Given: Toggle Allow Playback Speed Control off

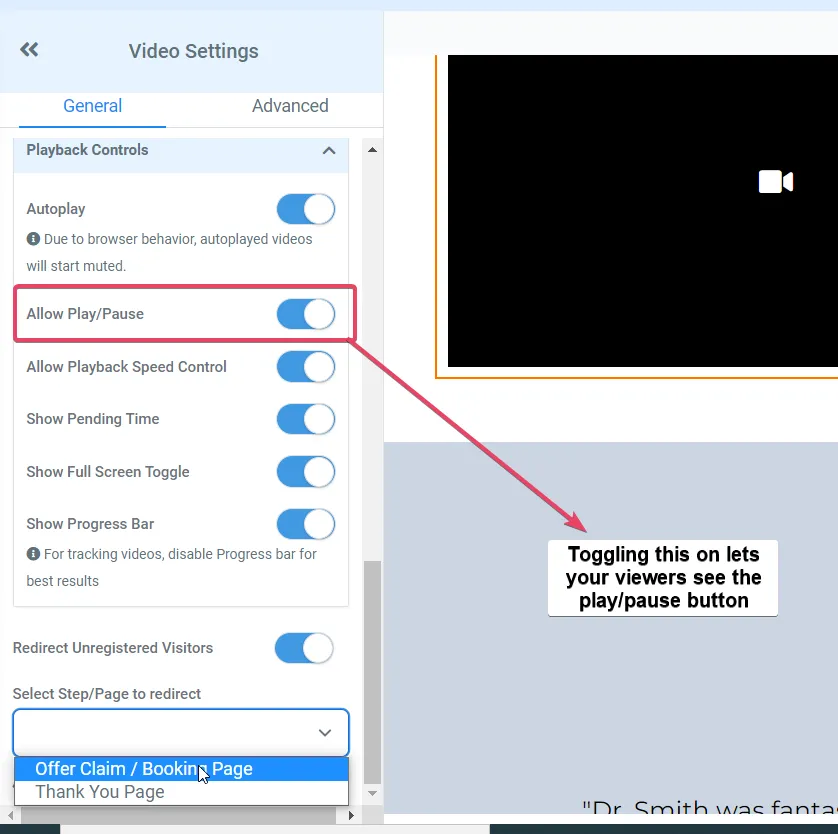Looking at the screenshot, I should pos(306,367).
